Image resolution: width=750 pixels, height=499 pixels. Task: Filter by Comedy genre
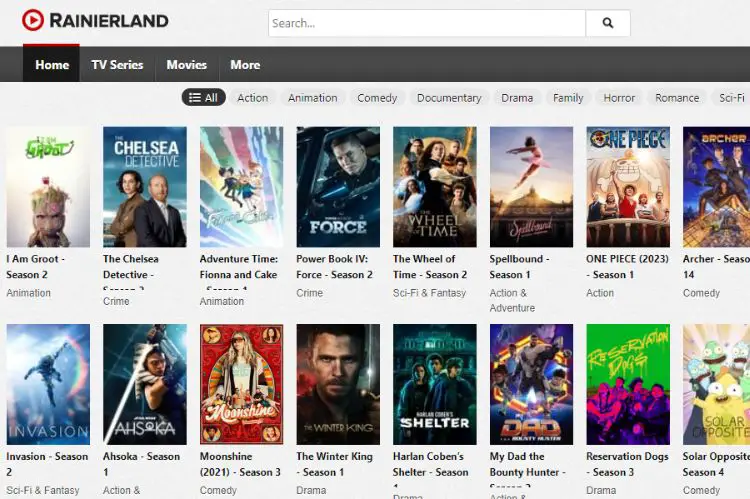pyautogui.click(x=377, y=98)
